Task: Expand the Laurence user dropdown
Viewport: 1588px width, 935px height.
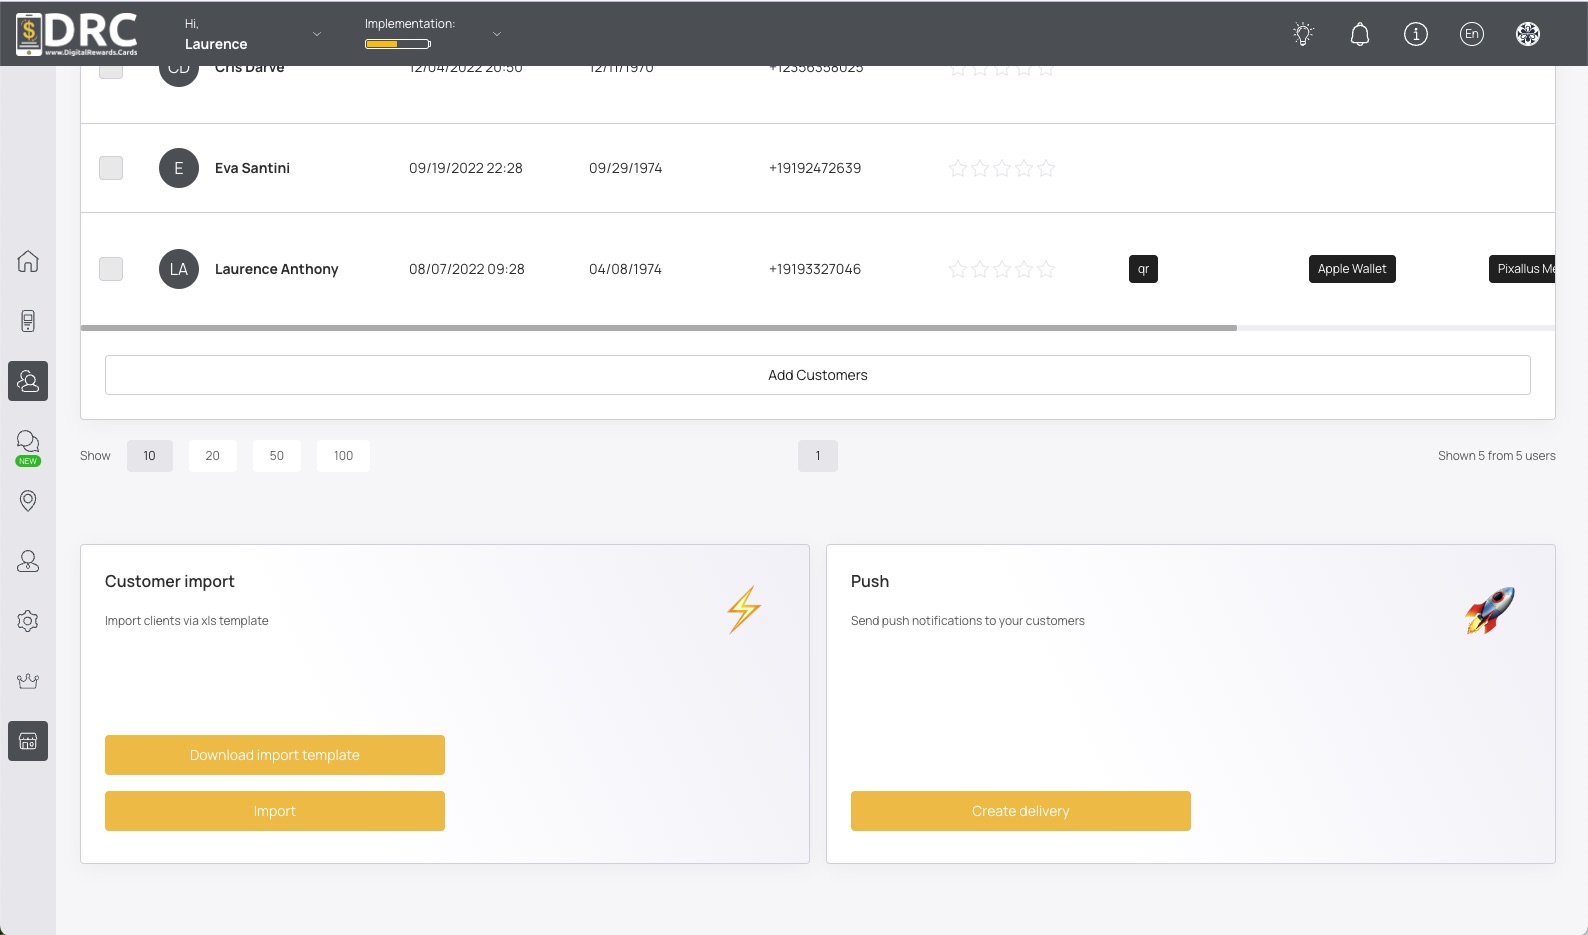Action: [x=317, y=34]
